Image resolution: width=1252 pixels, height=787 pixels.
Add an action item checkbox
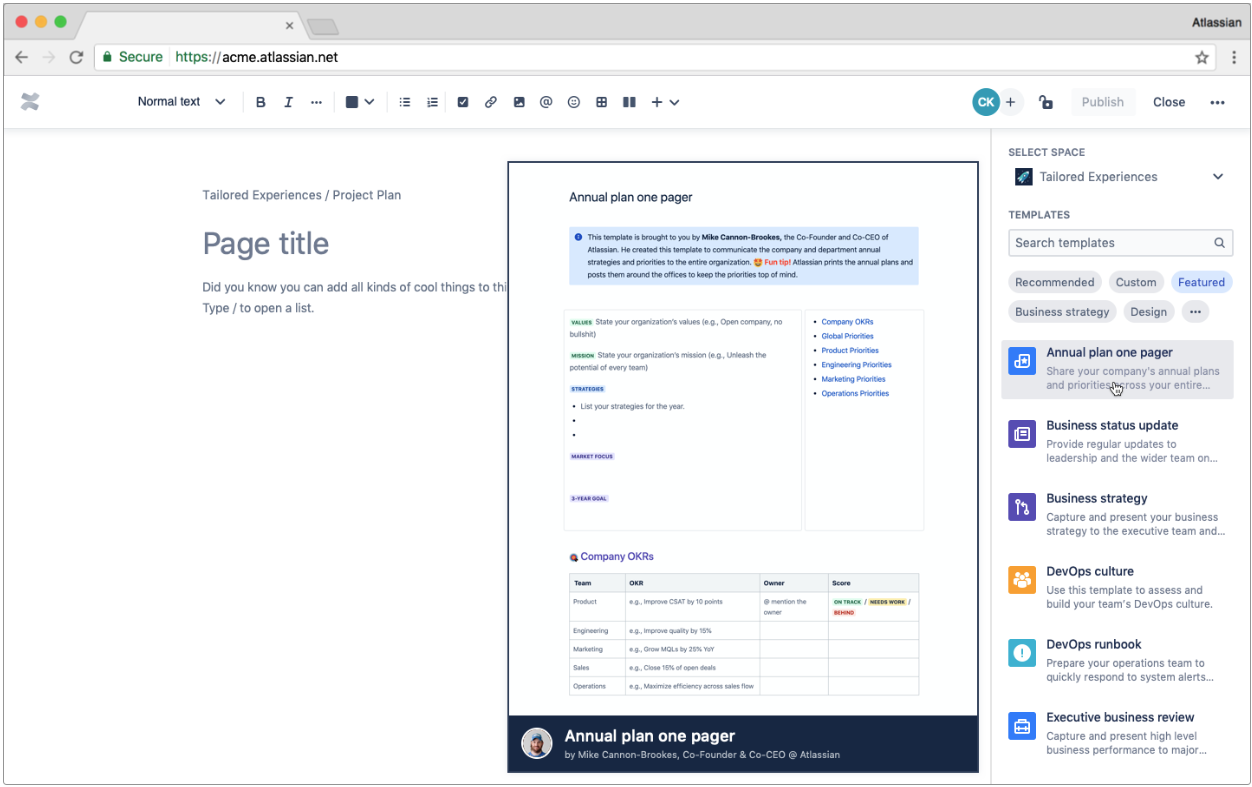click(x=463, y=102)
